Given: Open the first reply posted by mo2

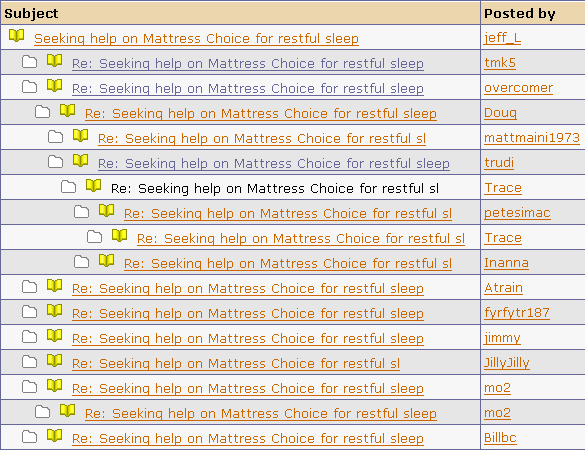Looking at the screenshot, I should click(248, 389).
